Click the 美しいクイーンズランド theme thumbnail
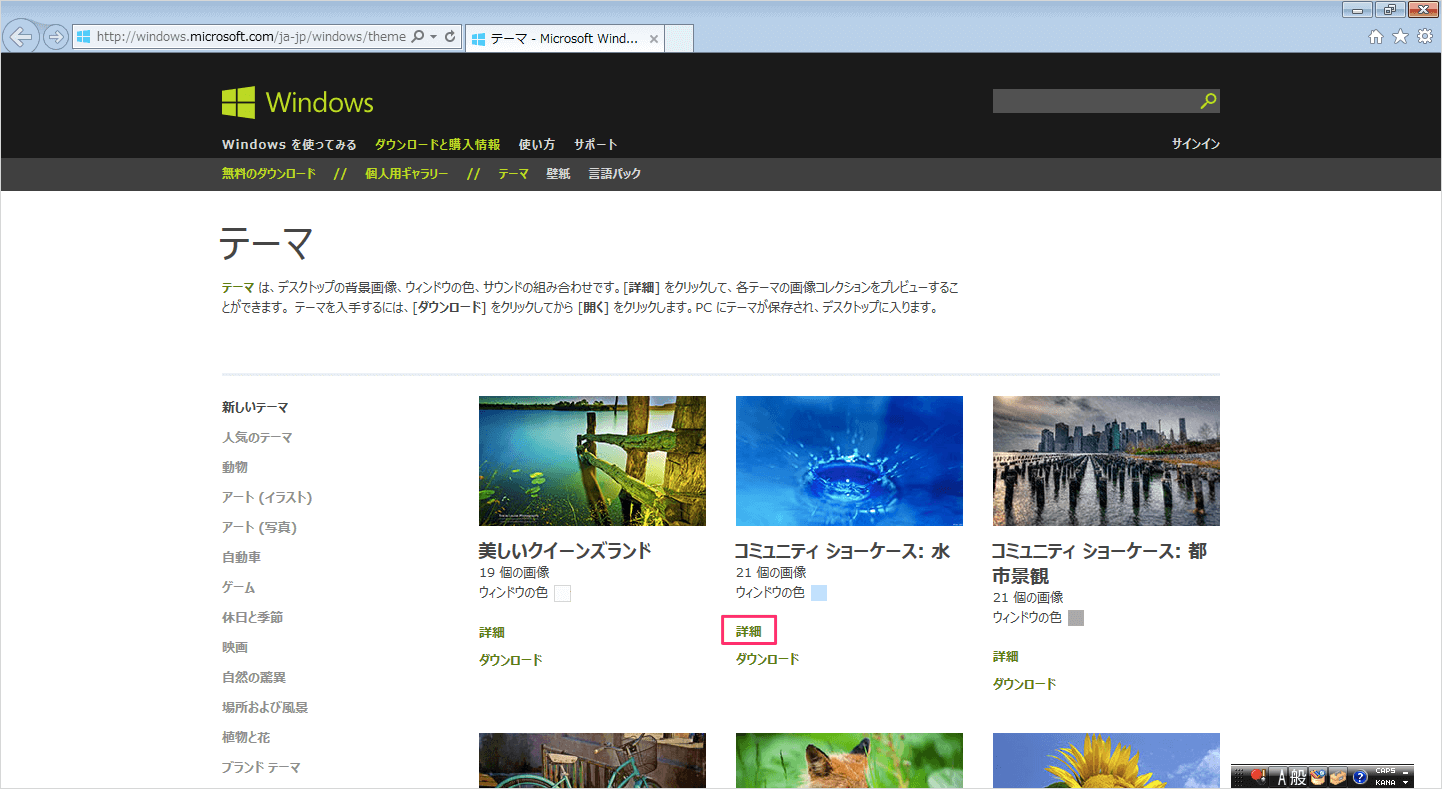 [x=592, y=461]
